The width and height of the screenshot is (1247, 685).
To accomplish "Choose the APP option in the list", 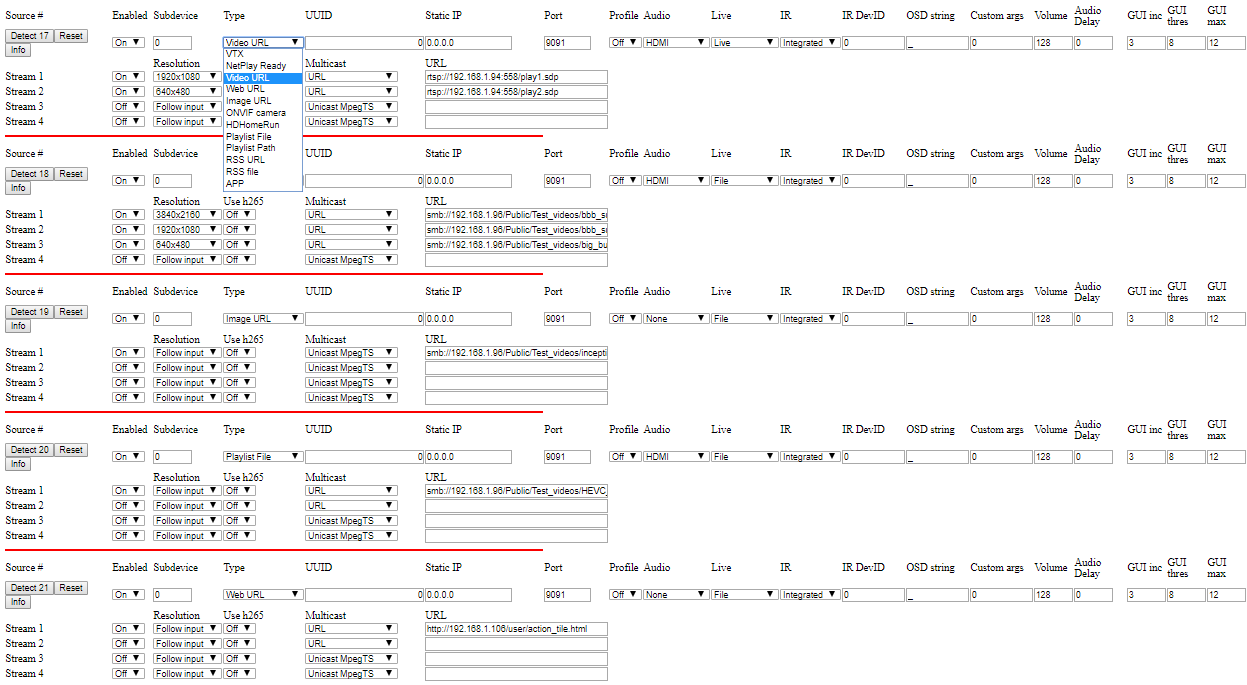I will [235, 183].
